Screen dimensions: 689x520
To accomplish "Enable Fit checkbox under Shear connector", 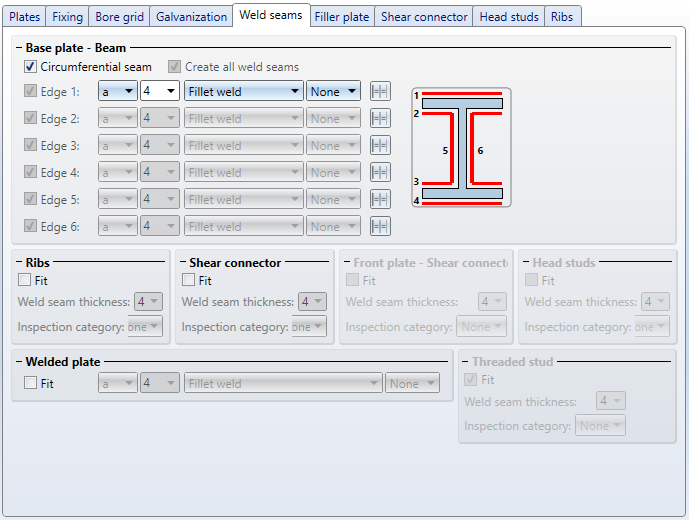I will coord(190,281).
